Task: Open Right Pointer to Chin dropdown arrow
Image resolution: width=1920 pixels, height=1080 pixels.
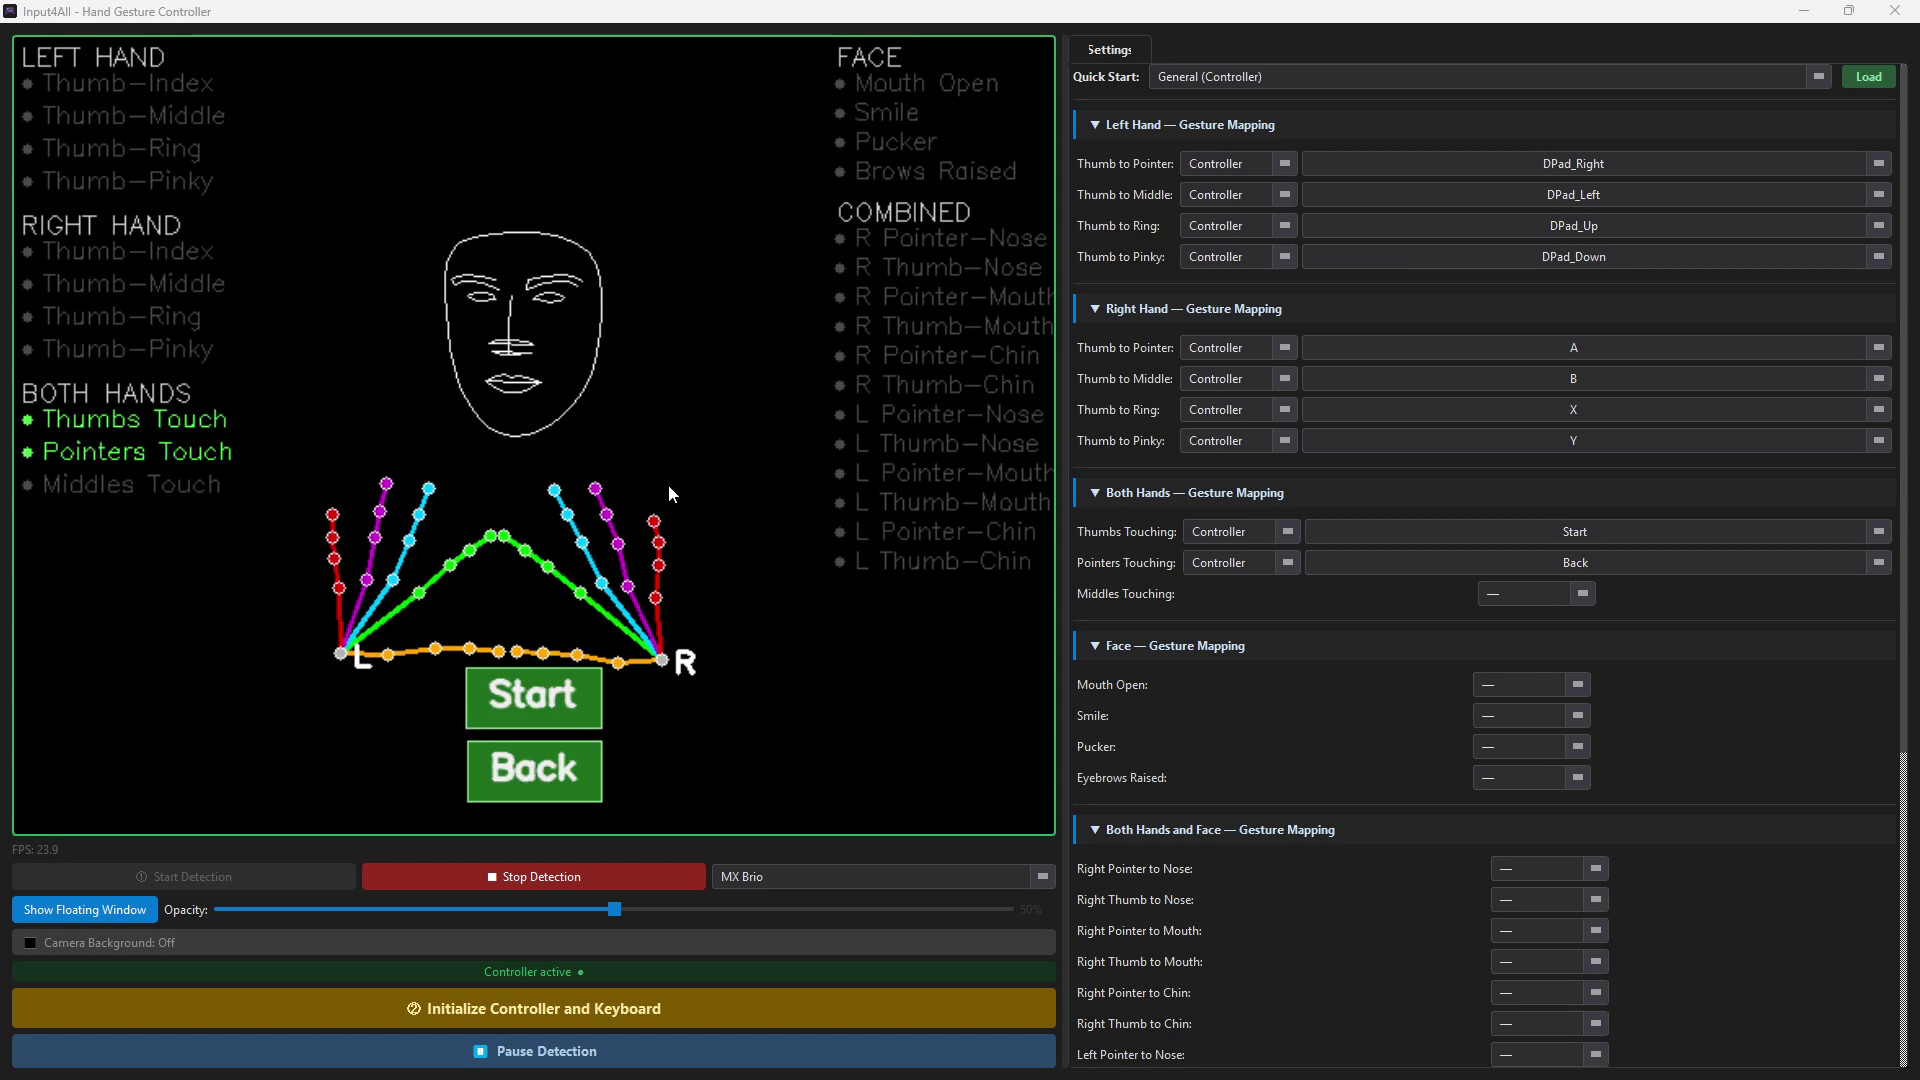Action: [x=1595, y=993]
